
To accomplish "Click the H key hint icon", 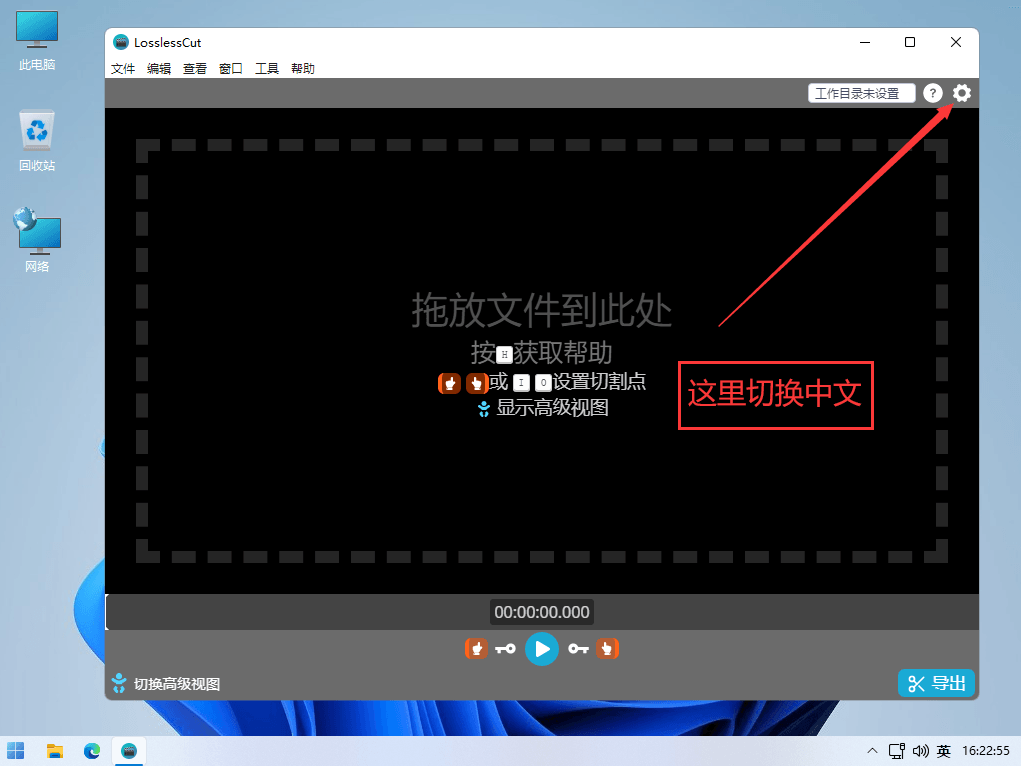I will tap(504, 355).
